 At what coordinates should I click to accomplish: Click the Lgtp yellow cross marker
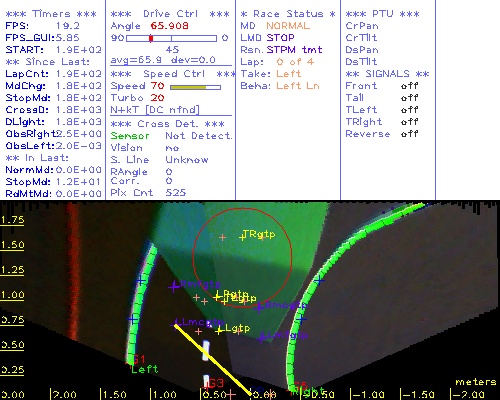click(x=219, y=331)
